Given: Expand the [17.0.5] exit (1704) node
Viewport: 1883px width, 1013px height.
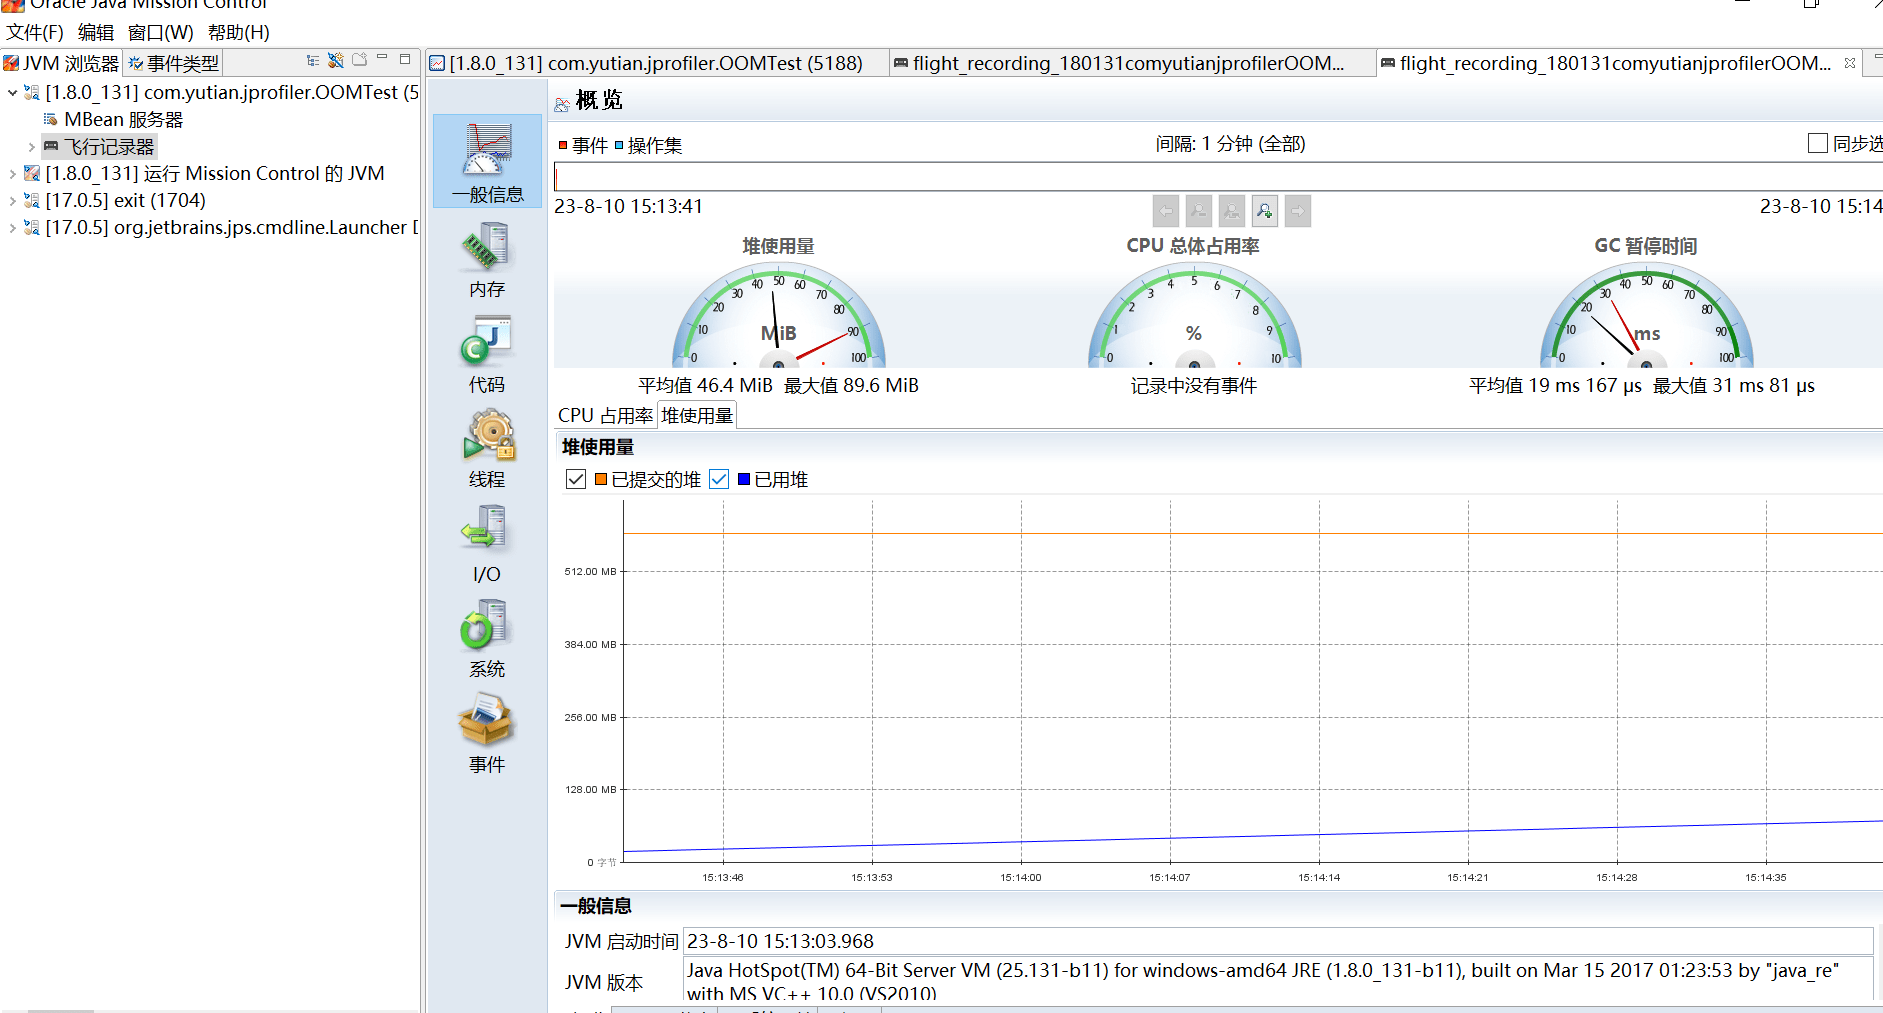Looking at the screenshot, I should click(12, 201).
